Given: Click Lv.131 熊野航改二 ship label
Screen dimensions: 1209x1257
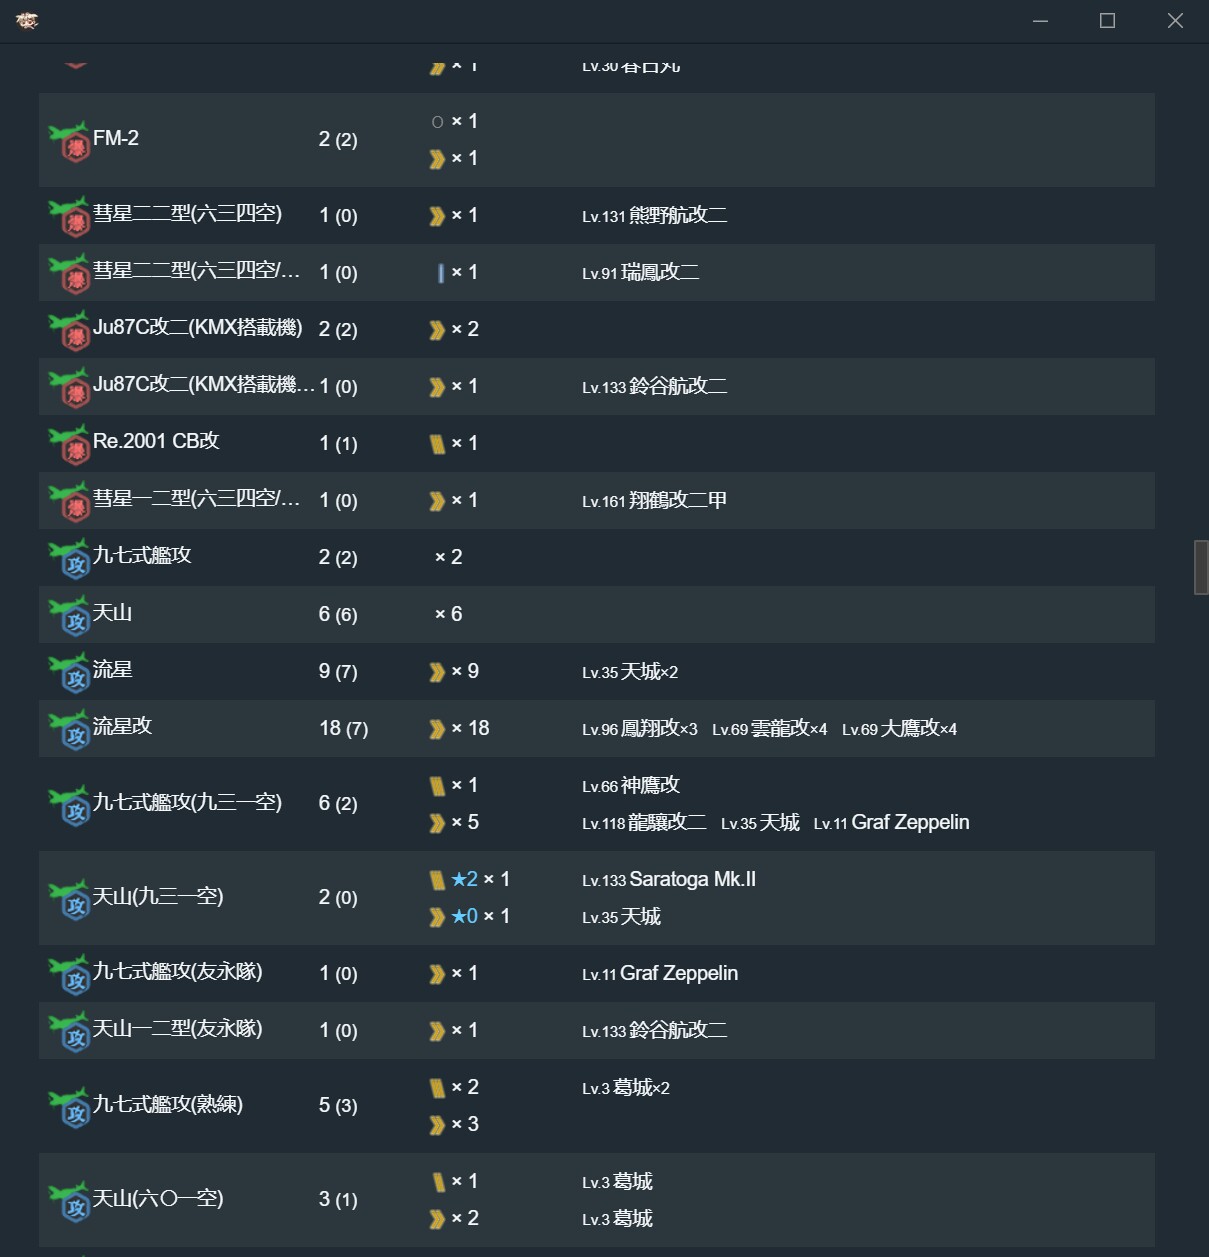Looking at the screenshot, I should (655, 215).
